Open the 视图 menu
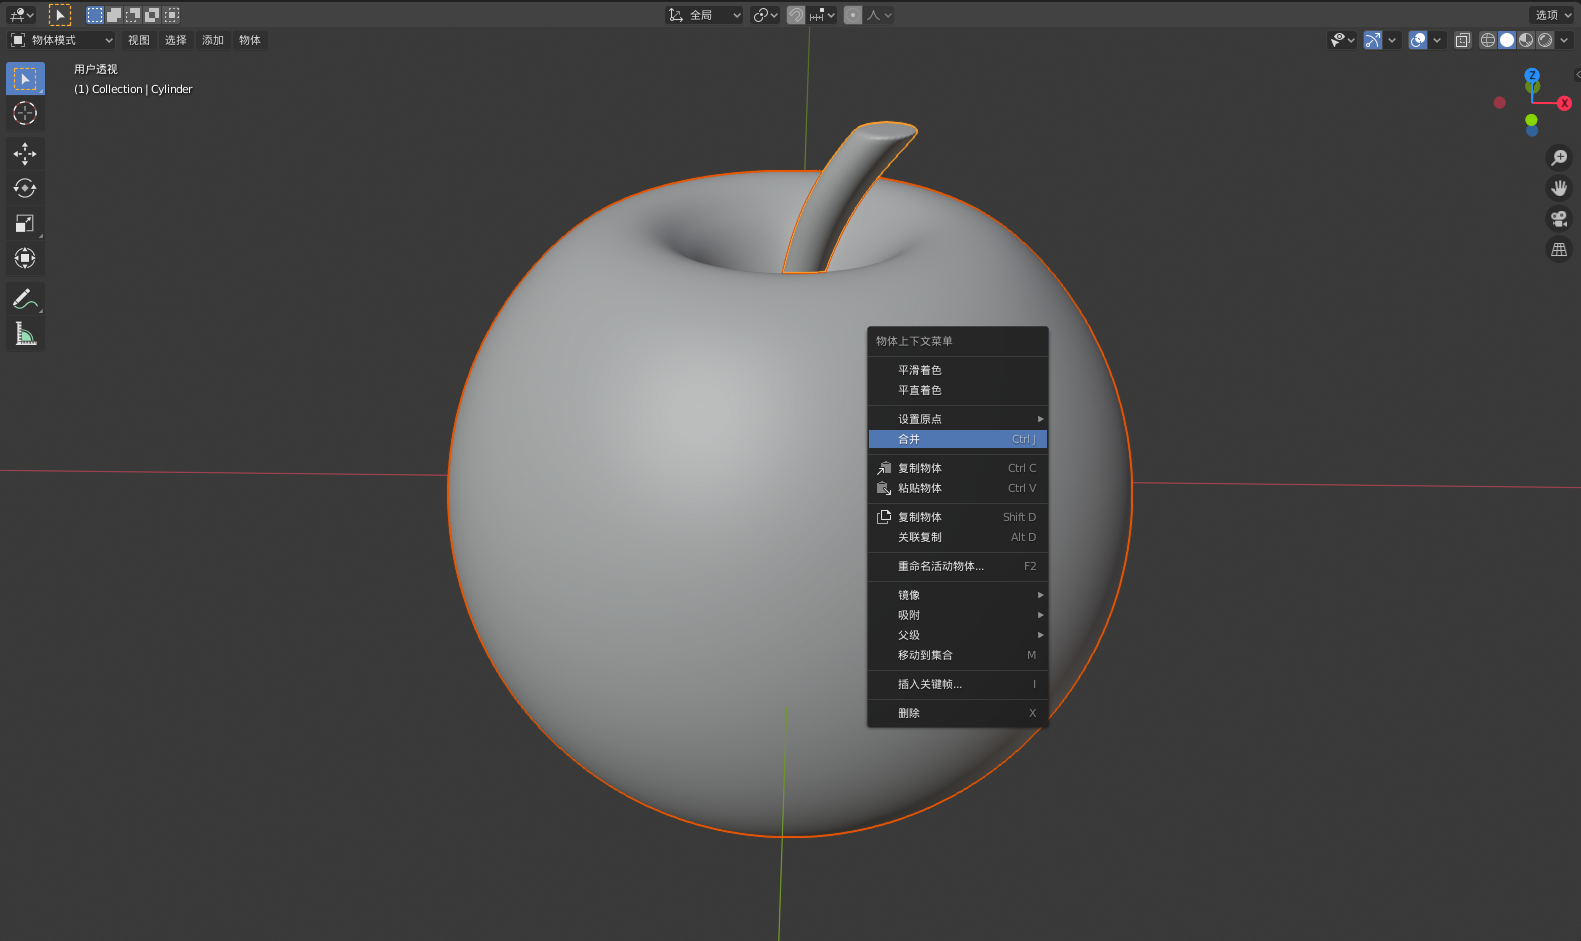The height and width of the screenshot is (941, 1581). point(139,40)
